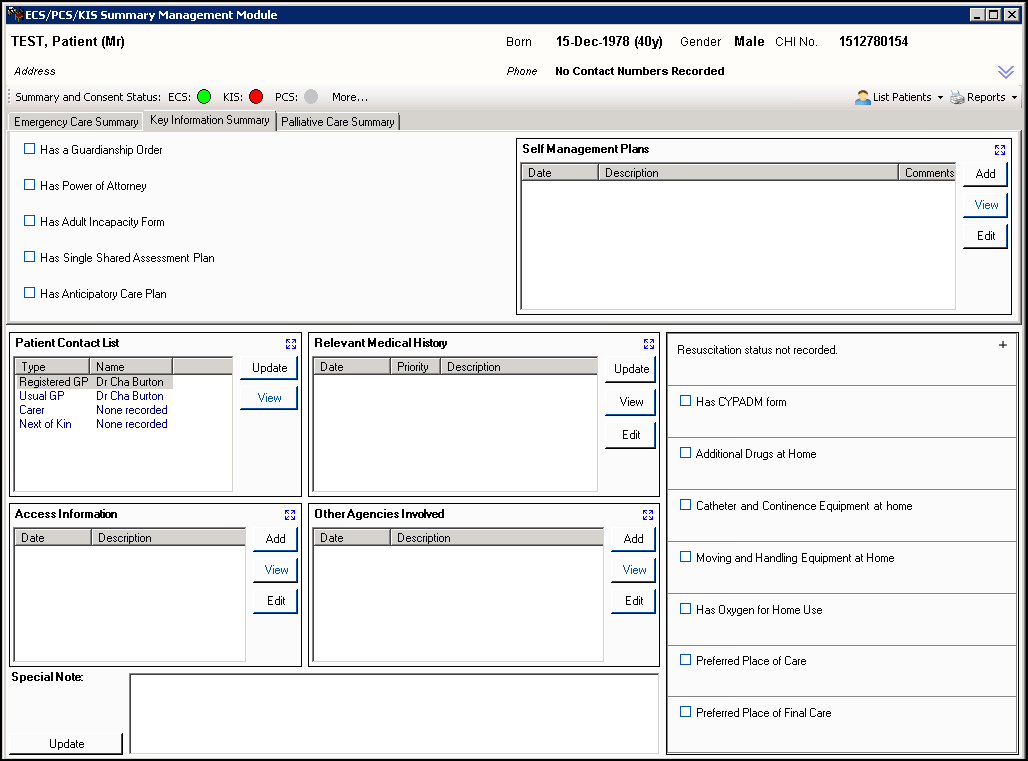Tick the Has a Guardianship Order checkbox
This screenshot has width=1028, height=761.
click(x=30, y=149)
